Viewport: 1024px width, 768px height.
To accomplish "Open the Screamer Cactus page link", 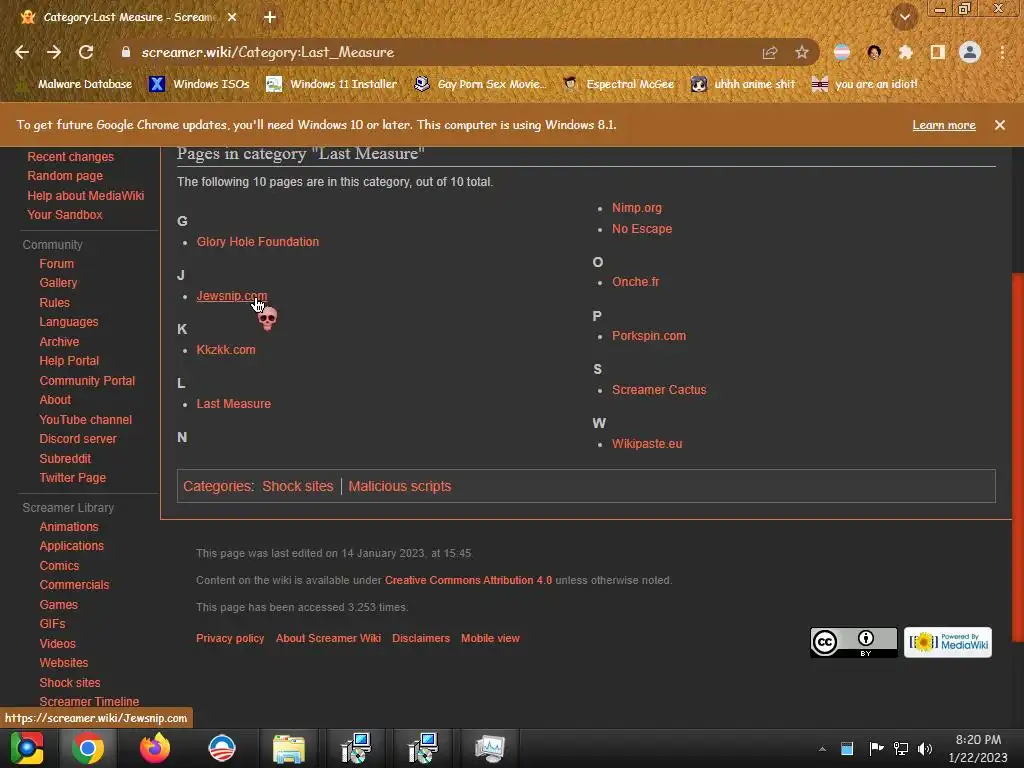I will [659, 390].
